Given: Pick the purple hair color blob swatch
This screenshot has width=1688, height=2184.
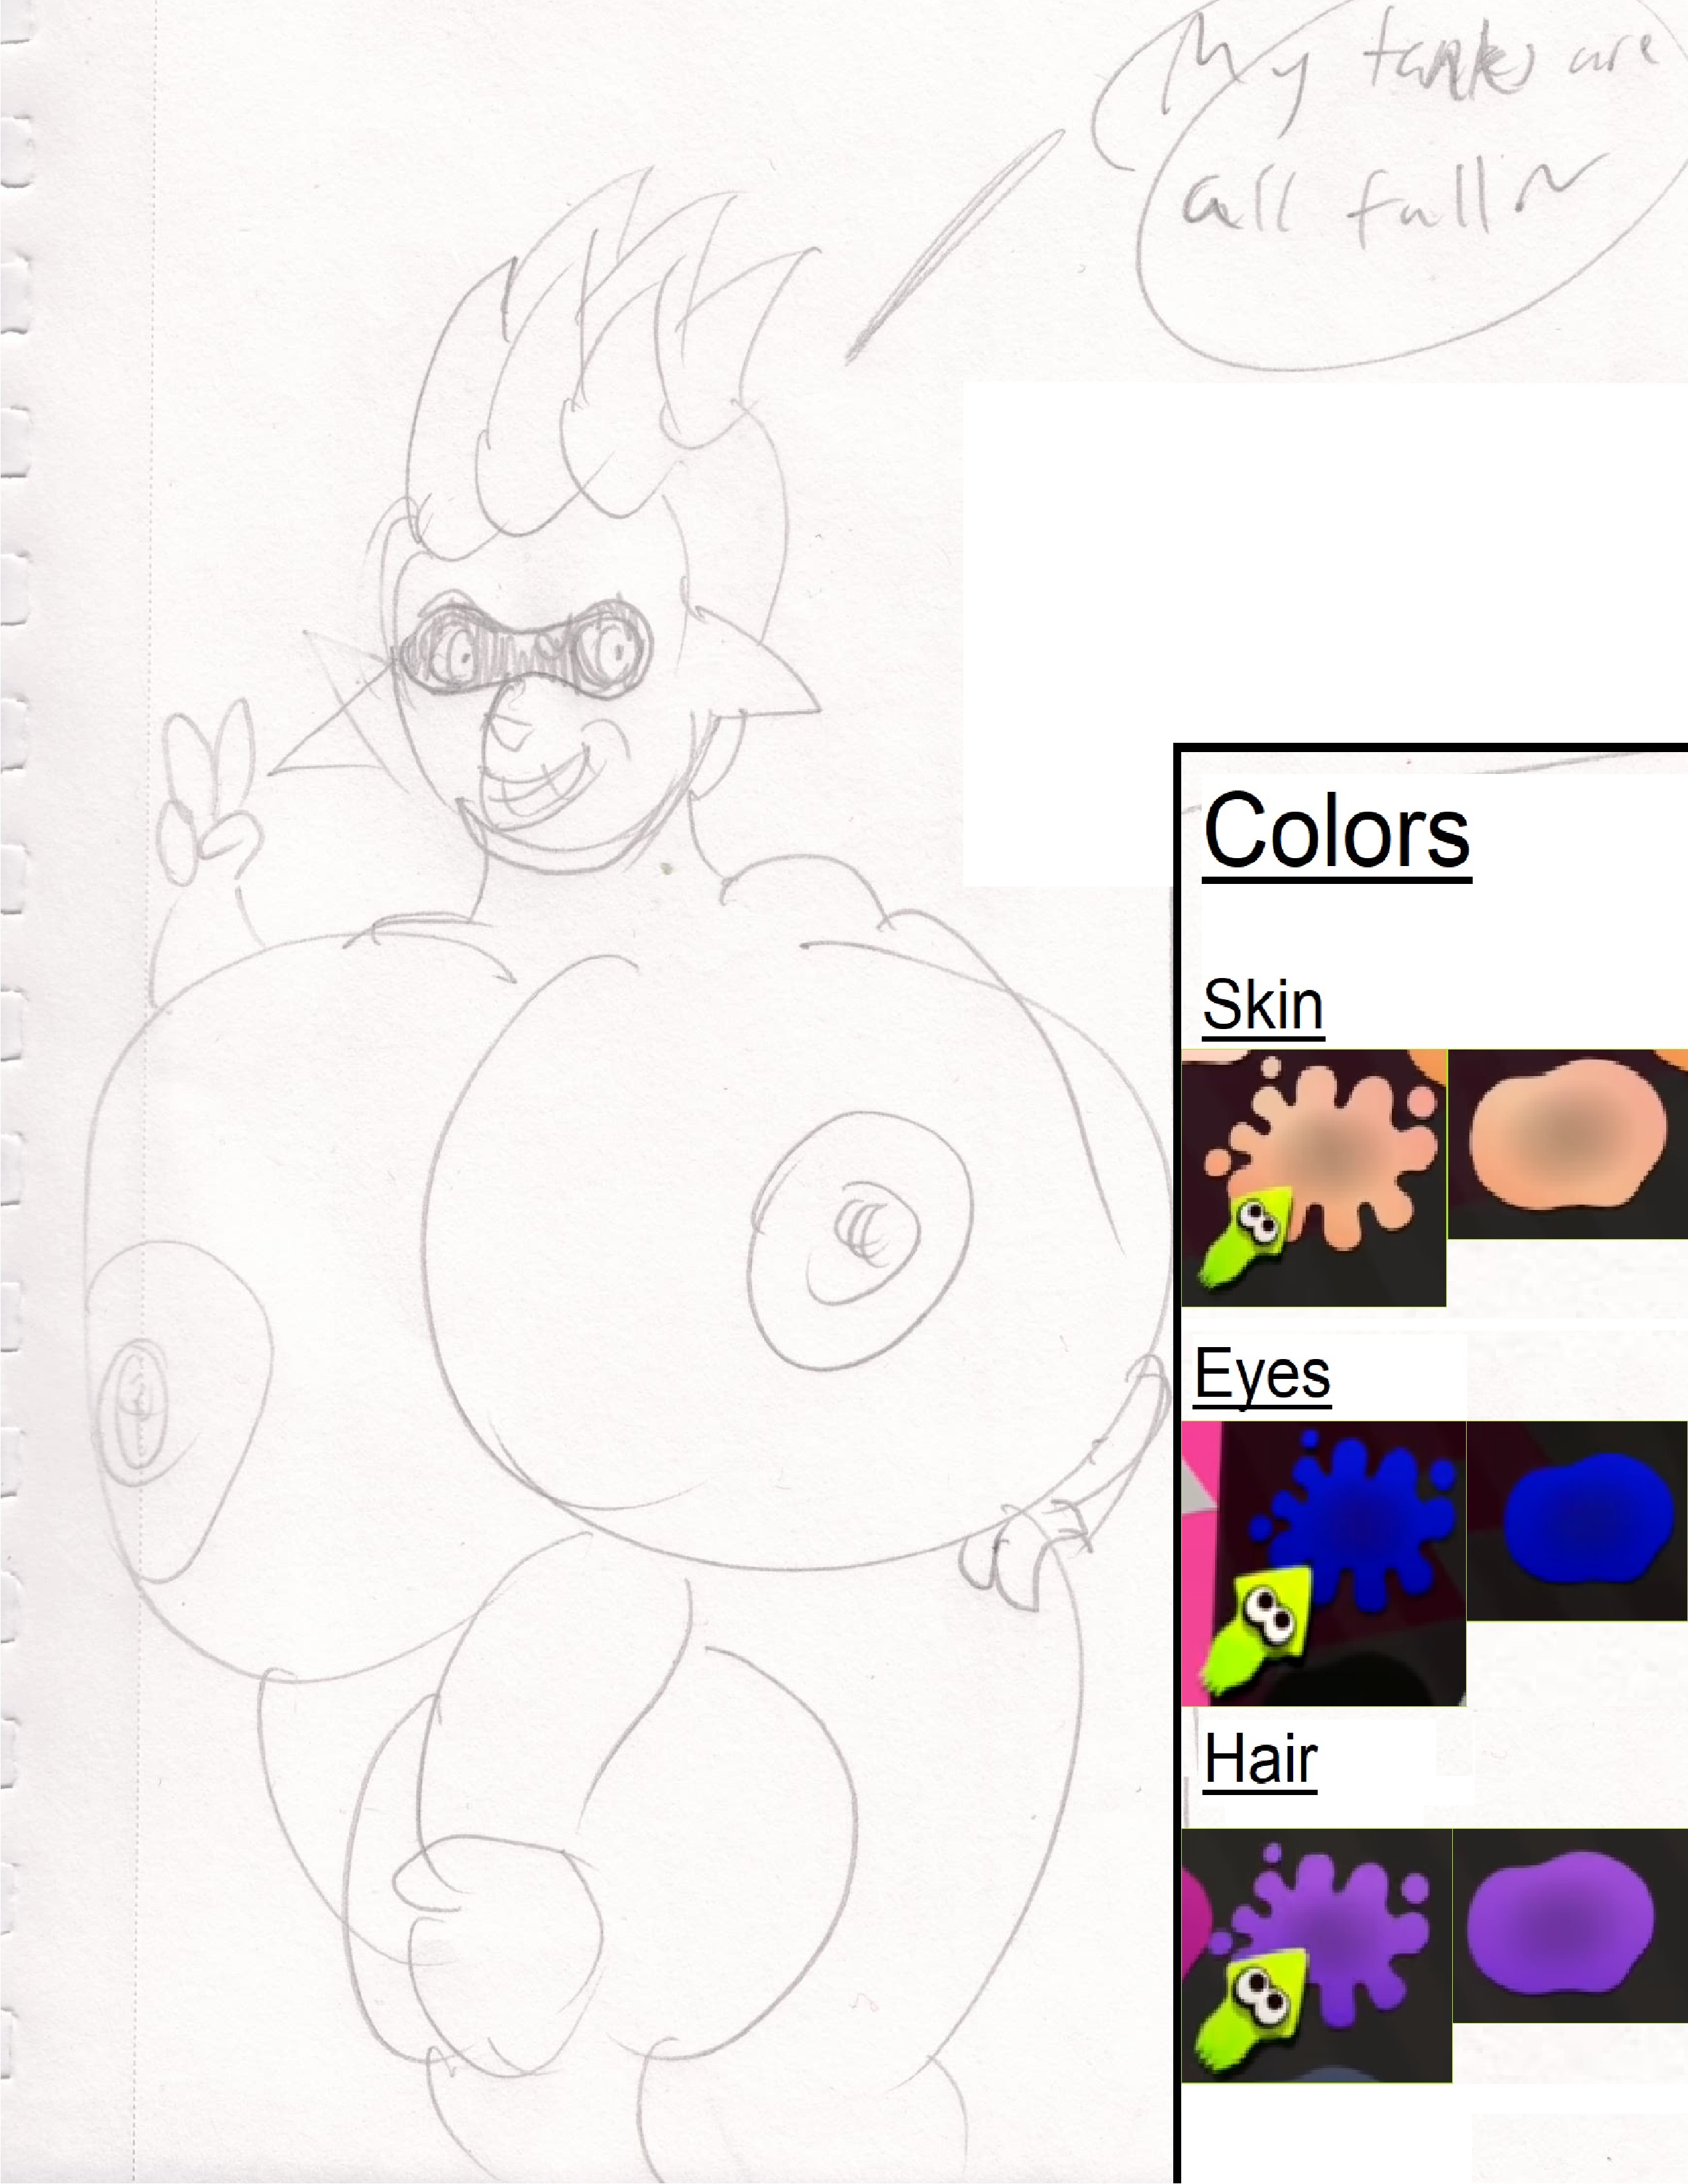Looking at the screenshot, I should [1560, 1924].
